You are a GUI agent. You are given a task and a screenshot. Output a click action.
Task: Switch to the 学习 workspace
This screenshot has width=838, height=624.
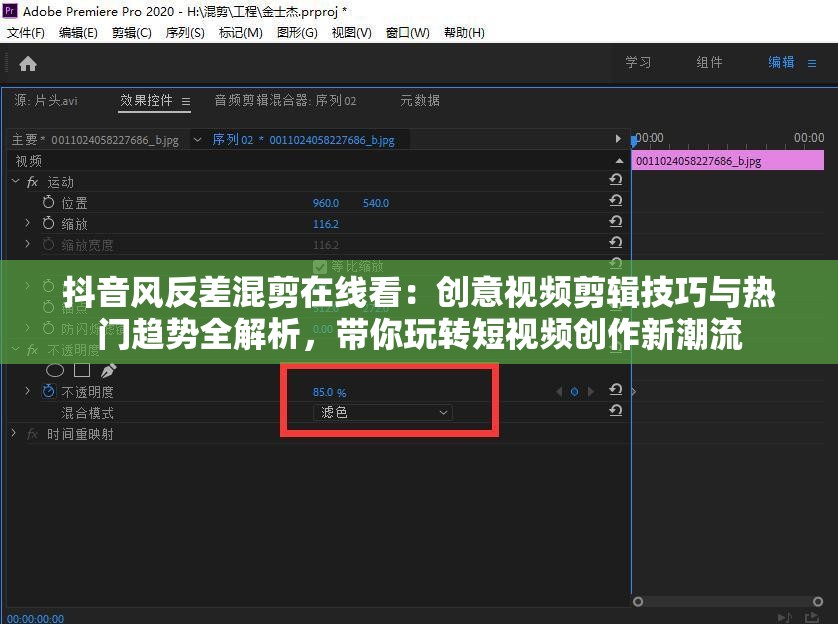[639, 62]
